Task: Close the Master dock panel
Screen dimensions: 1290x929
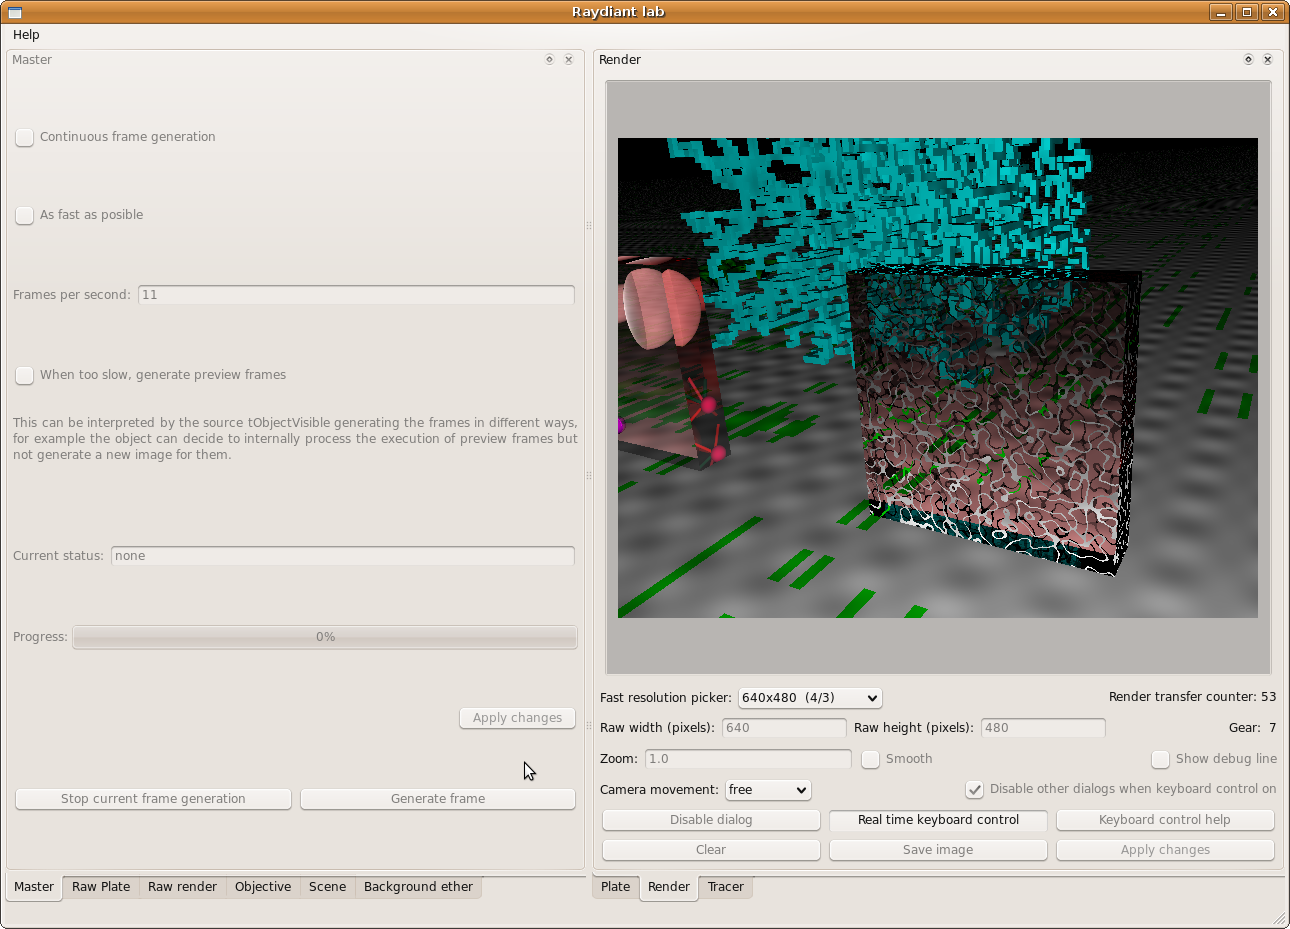Action: point(569,60)
